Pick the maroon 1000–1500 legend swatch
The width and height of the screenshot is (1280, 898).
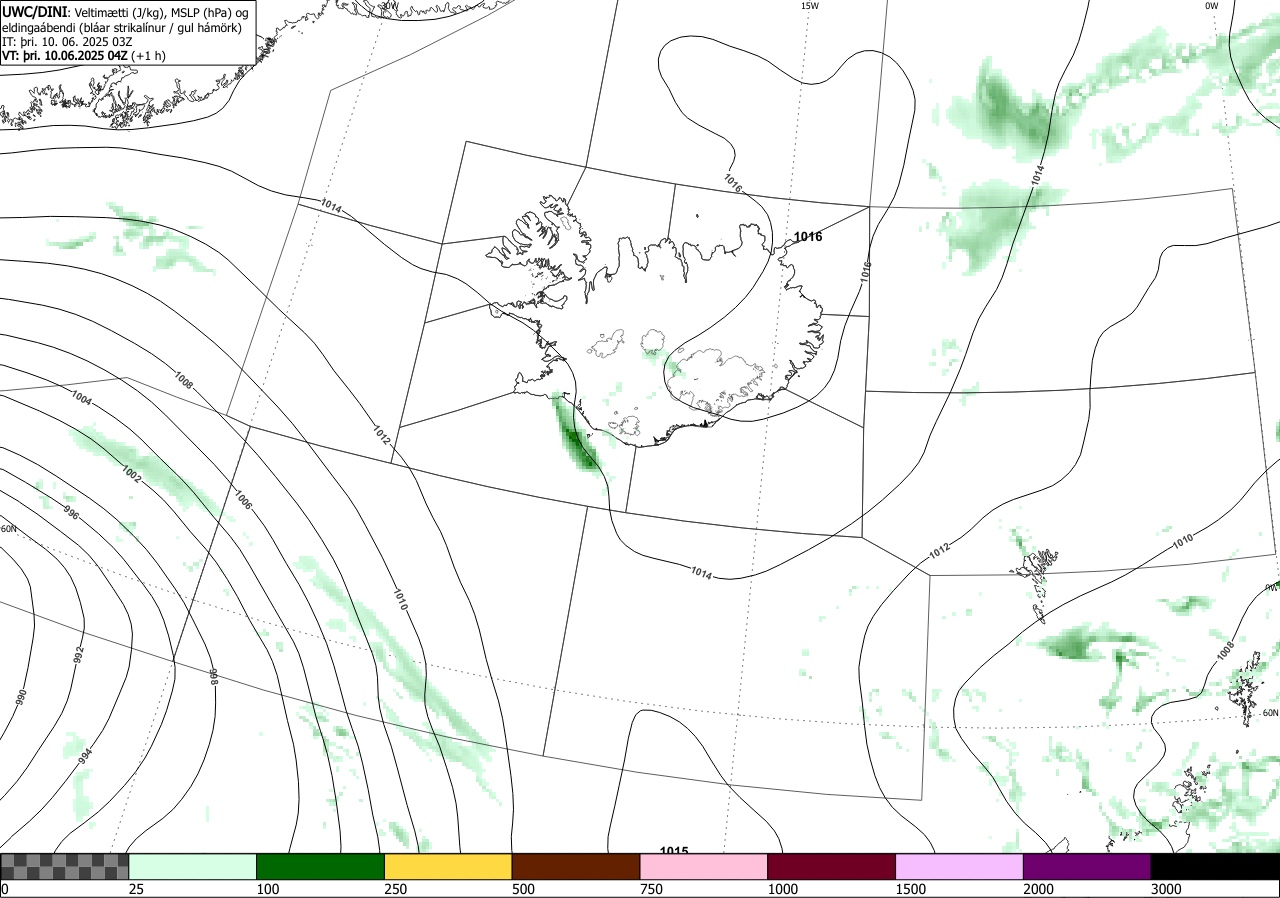pos(832,866)
